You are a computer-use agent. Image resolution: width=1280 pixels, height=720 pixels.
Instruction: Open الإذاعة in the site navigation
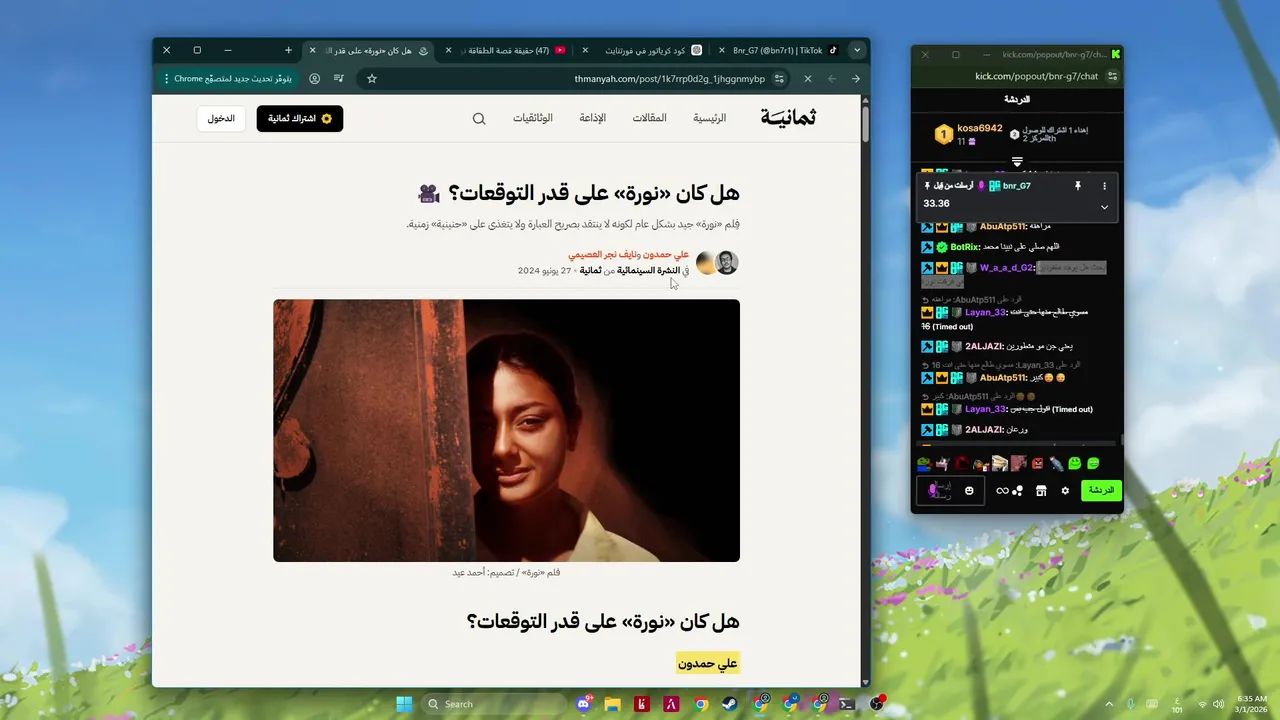(x=593, y=118)
